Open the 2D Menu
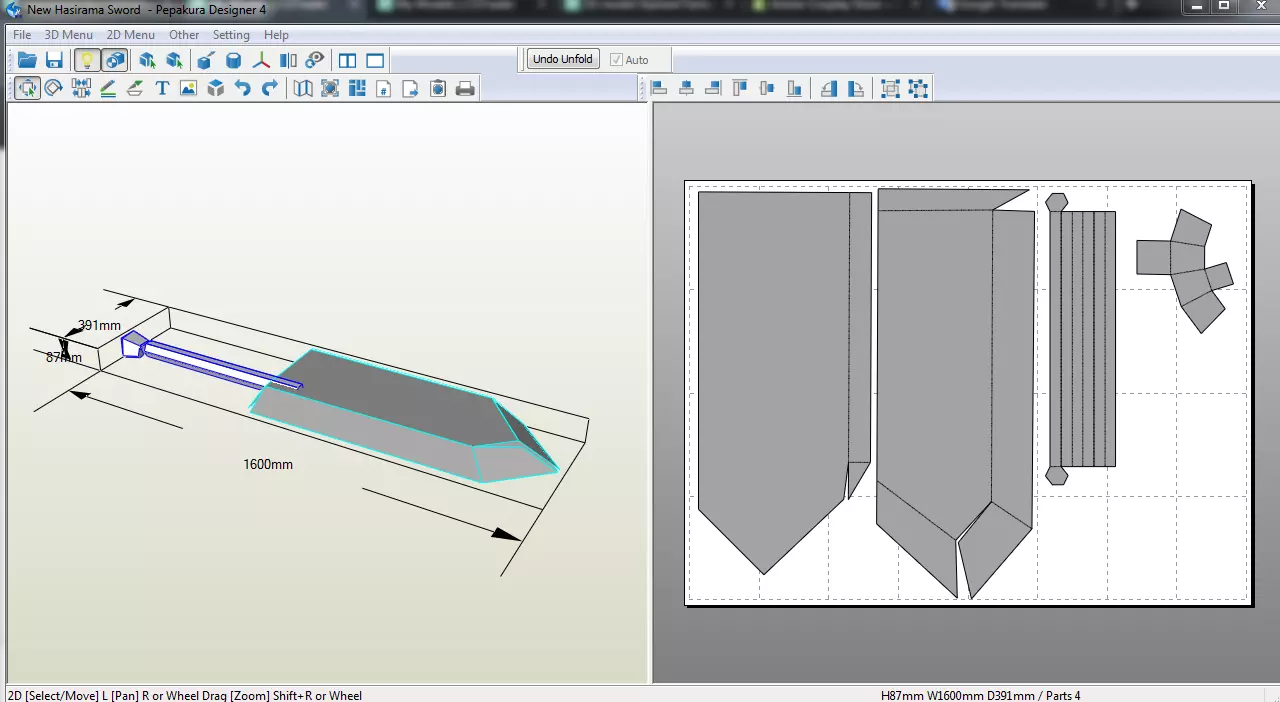The image size is (1280, 702). click(x=131, y=35)
